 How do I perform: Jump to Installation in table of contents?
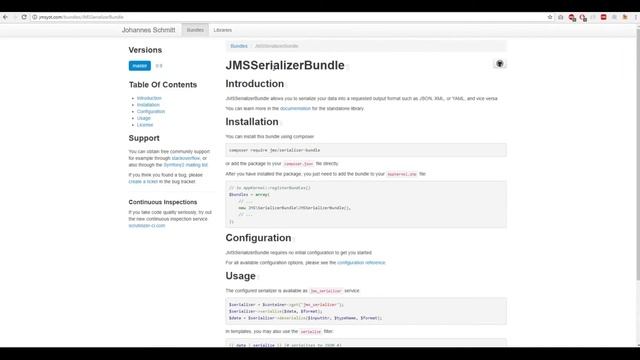click(x=148, y=105)
